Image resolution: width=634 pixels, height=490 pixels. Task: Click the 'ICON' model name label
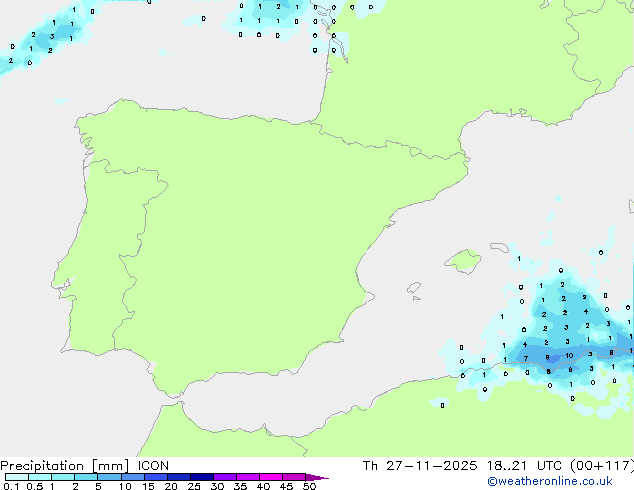153,466
